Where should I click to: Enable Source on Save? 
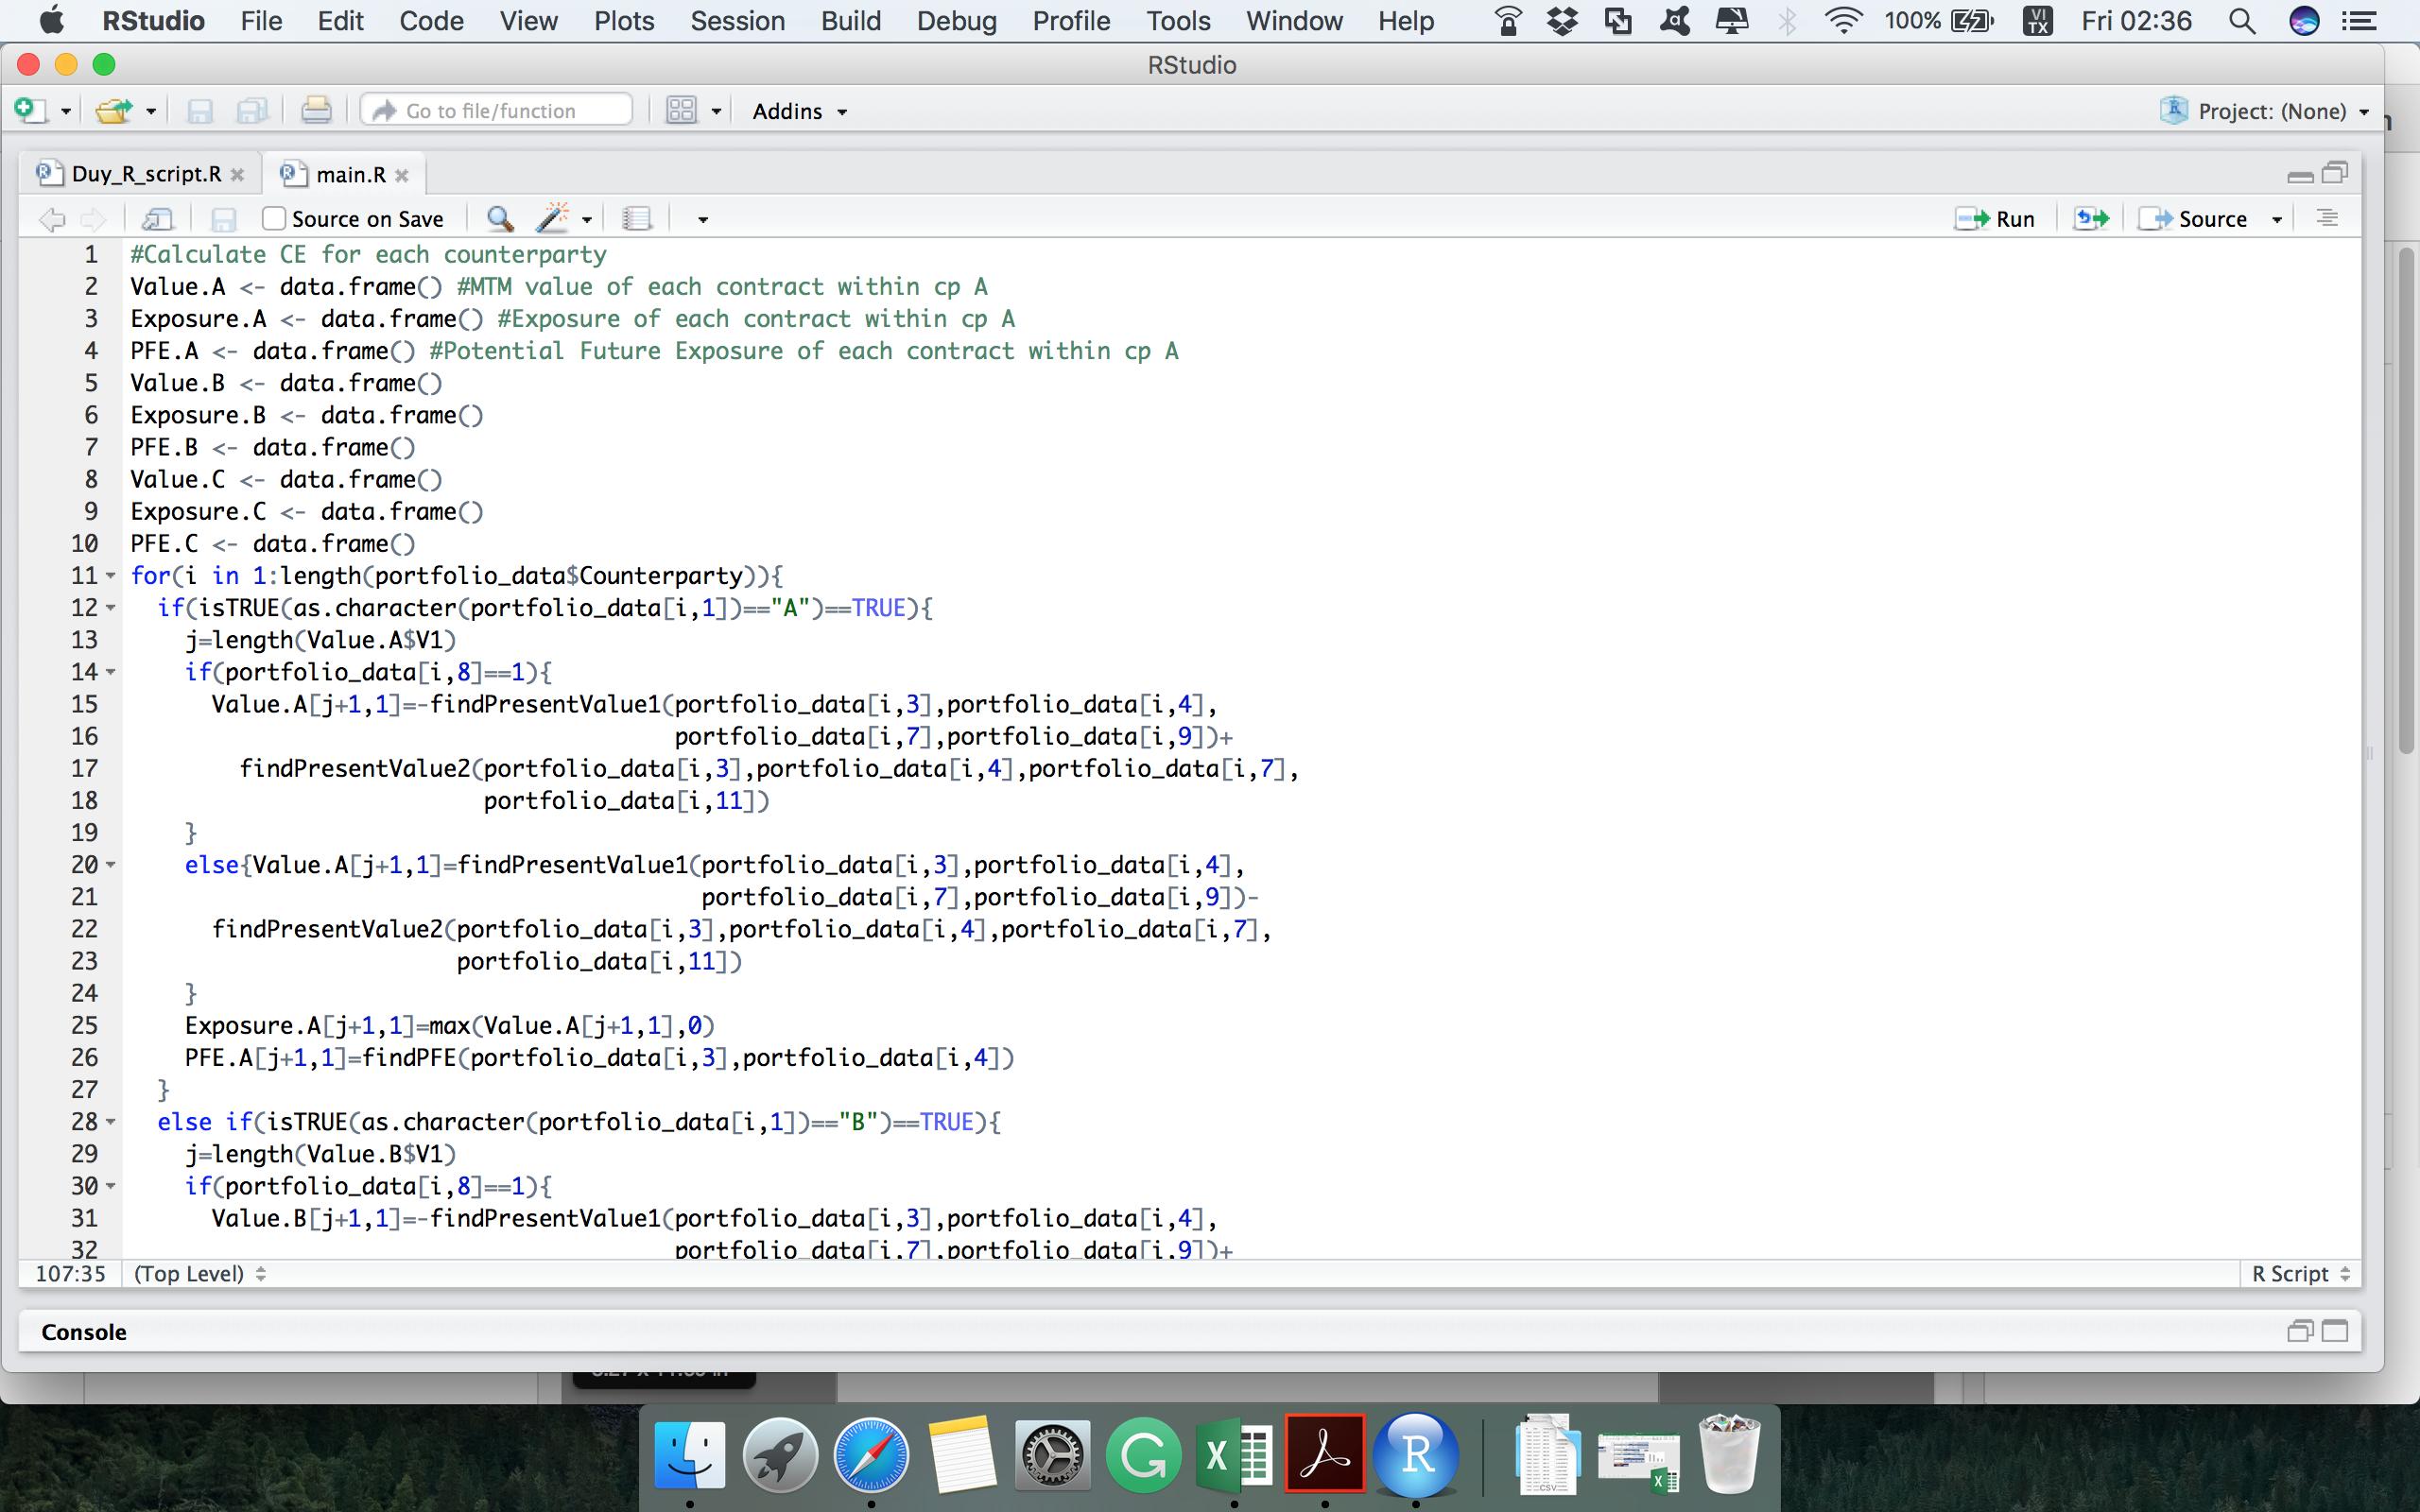[273, 218]
